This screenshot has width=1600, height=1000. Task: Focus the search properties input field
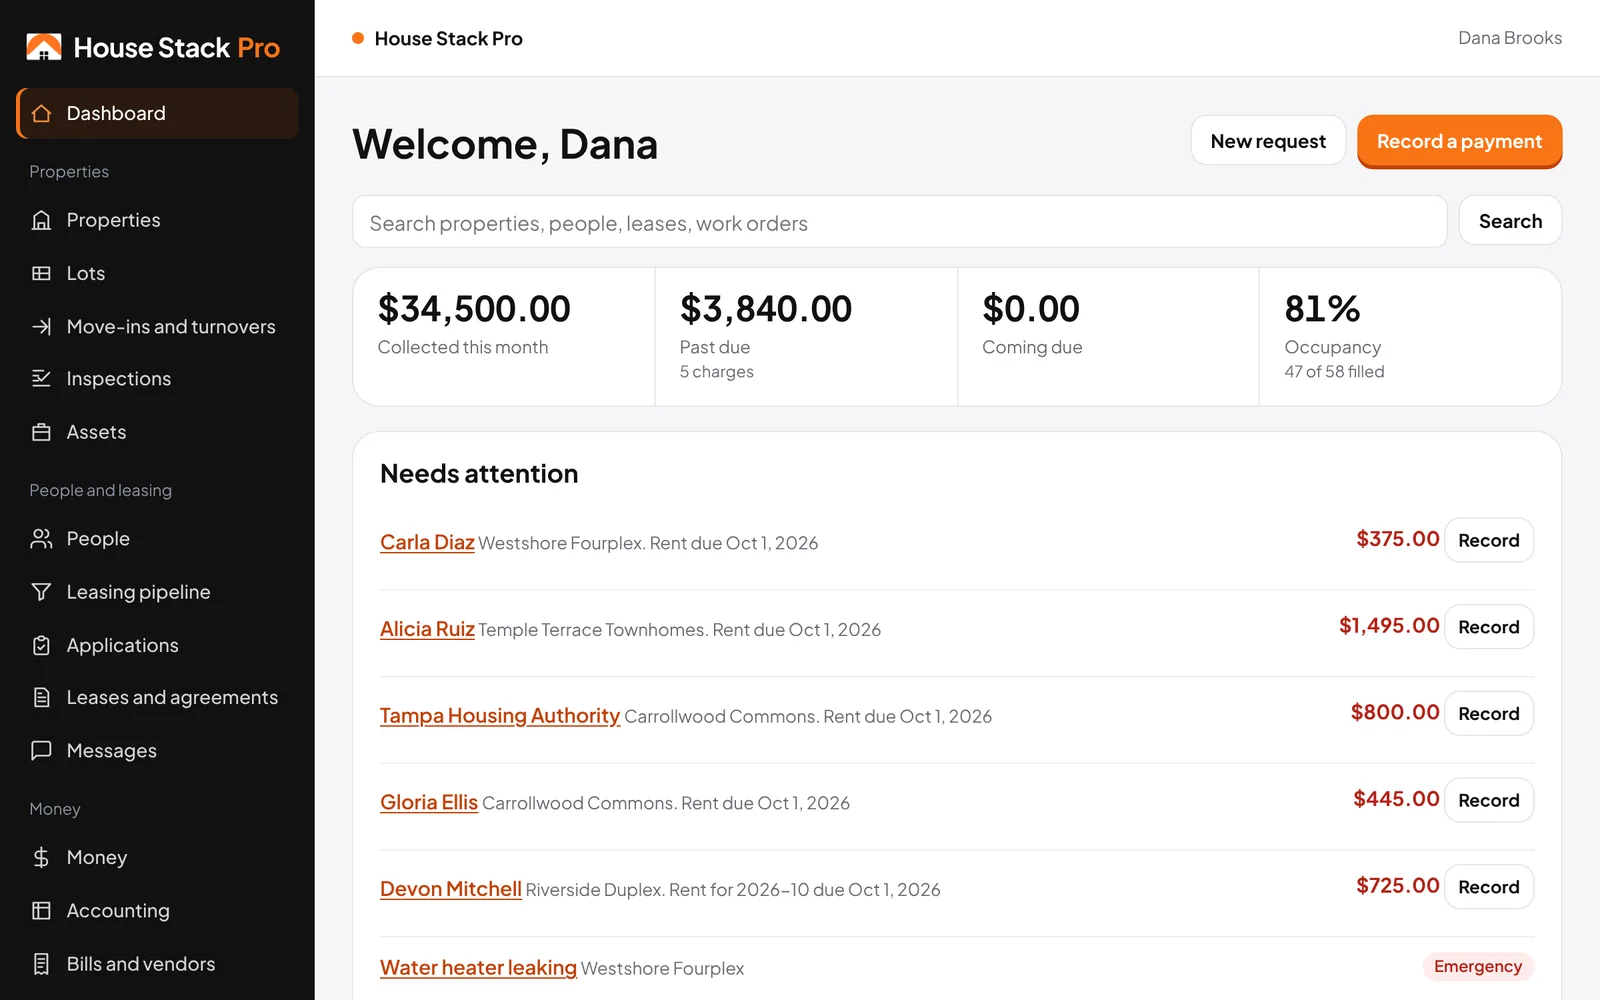900,222
